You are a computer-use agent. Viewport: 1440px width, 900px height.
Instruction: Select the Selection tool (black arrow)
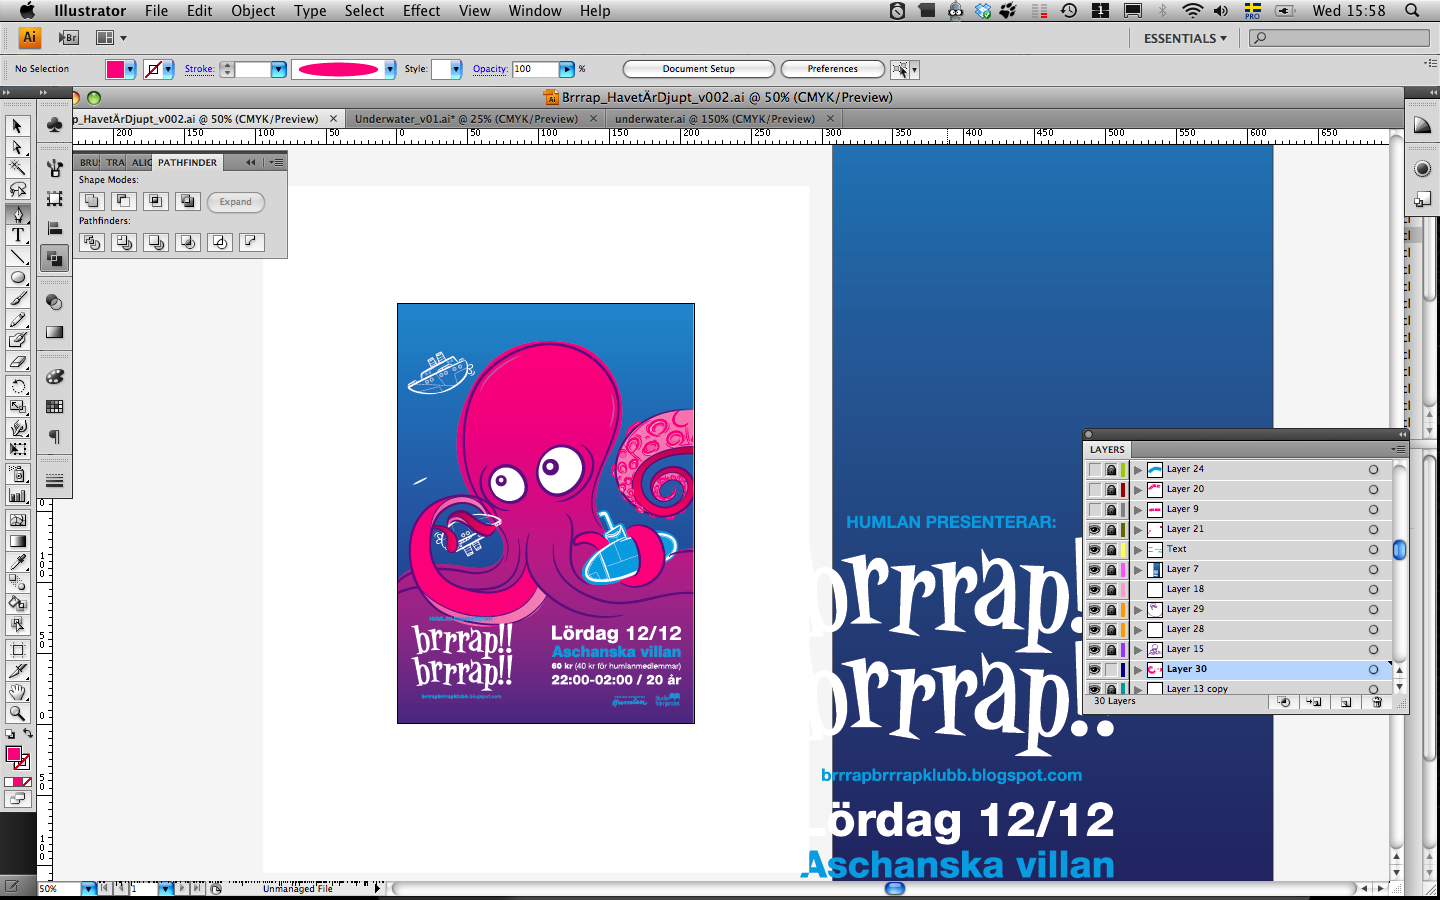[17, 126]
